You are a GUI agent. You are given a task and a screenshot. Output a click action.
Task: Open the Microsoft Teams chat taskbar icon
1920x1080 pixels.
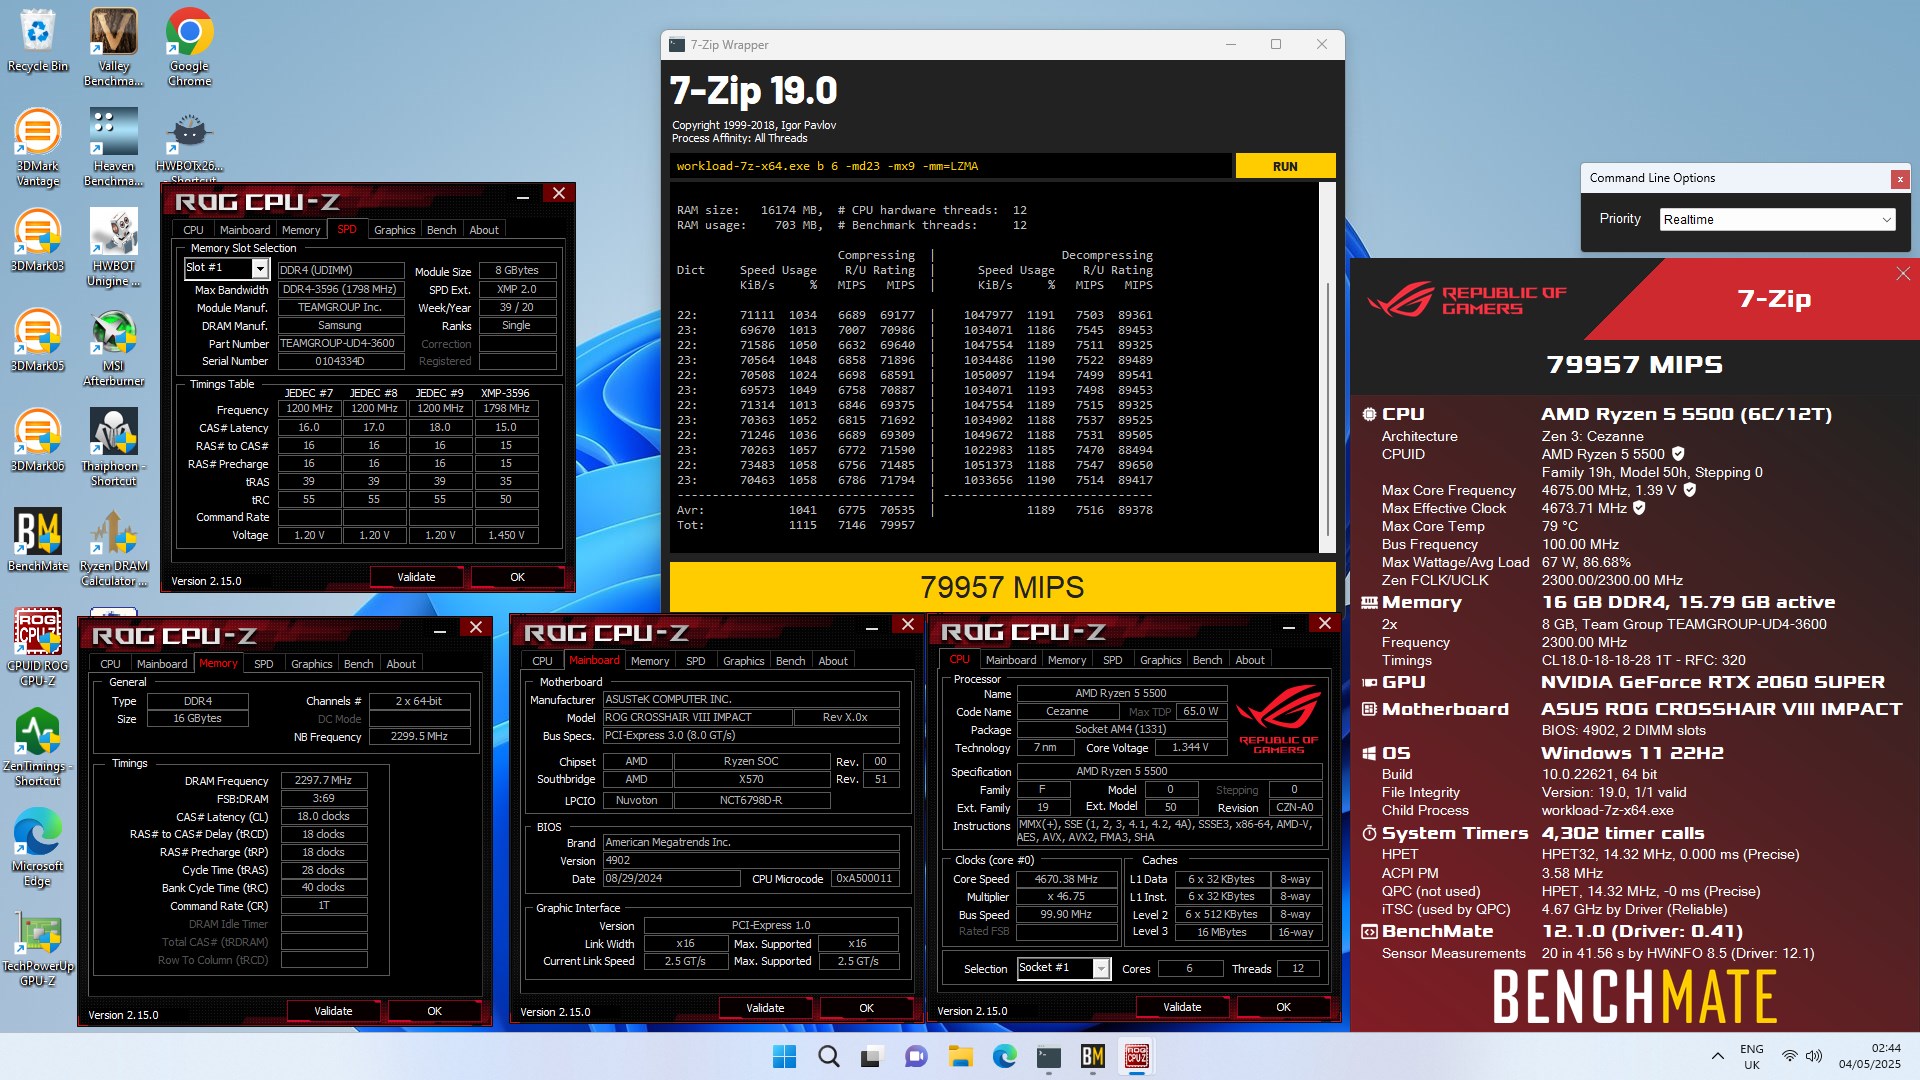click(x=916, y=1056)
